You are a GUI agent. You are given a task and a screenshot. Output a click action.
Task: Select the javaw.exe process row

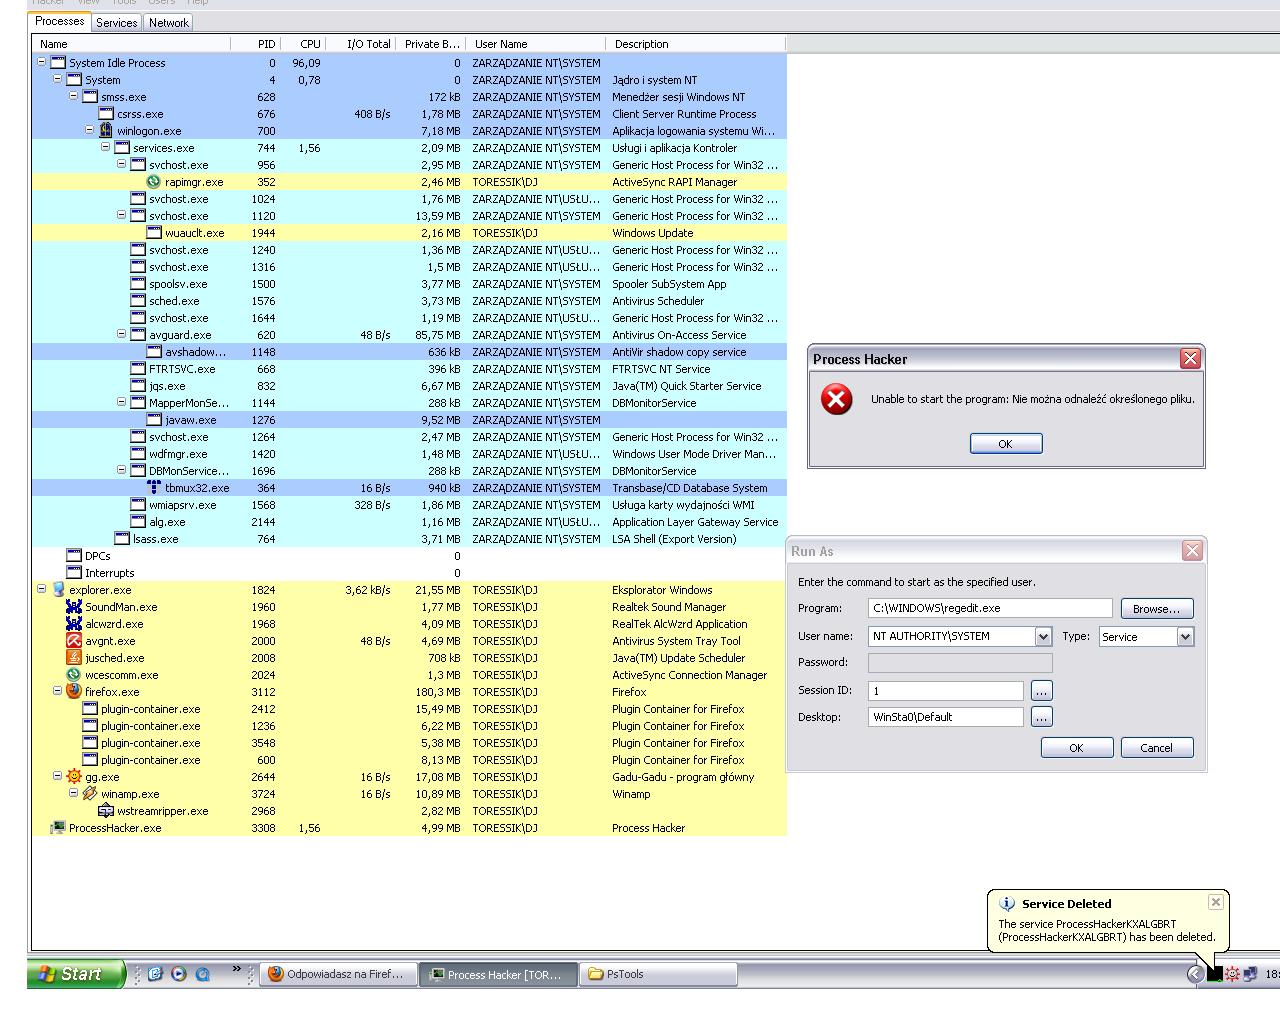409,420
